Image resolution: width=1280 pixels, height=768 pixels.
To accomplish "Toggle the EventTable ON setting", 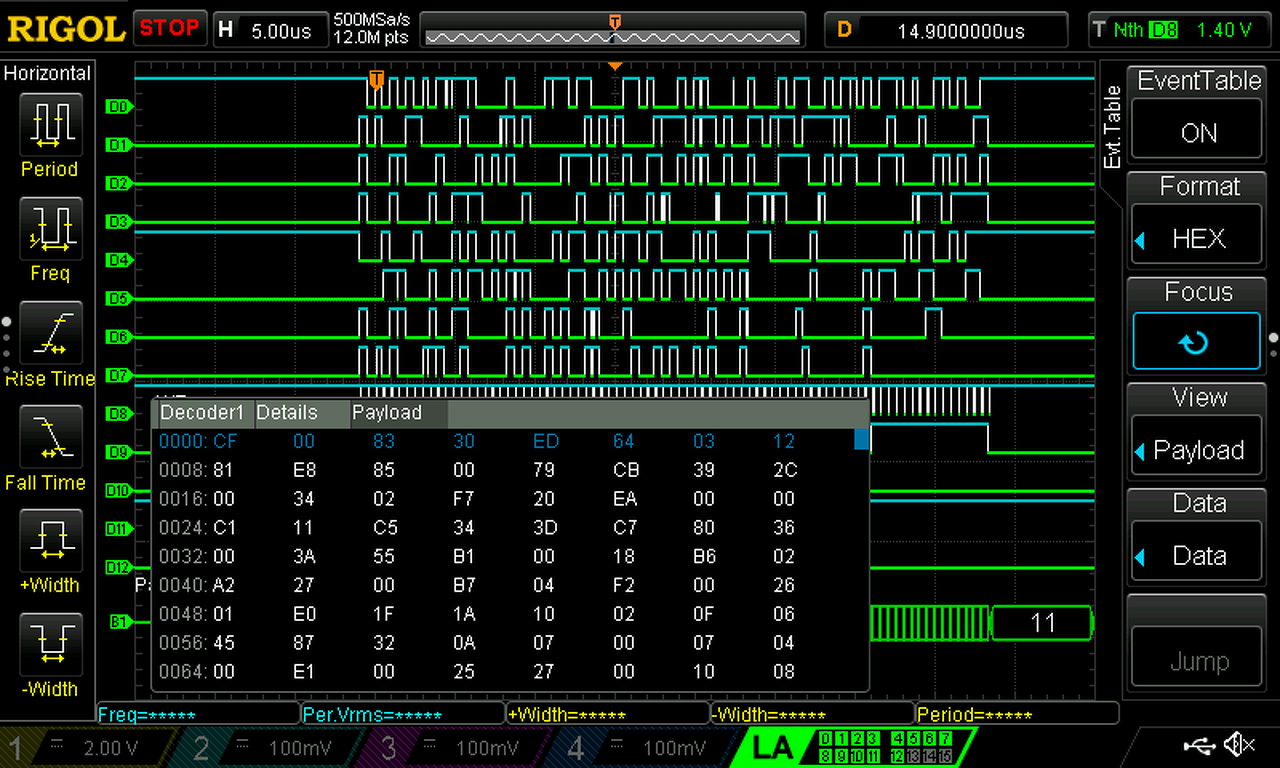I will 1198,134.
